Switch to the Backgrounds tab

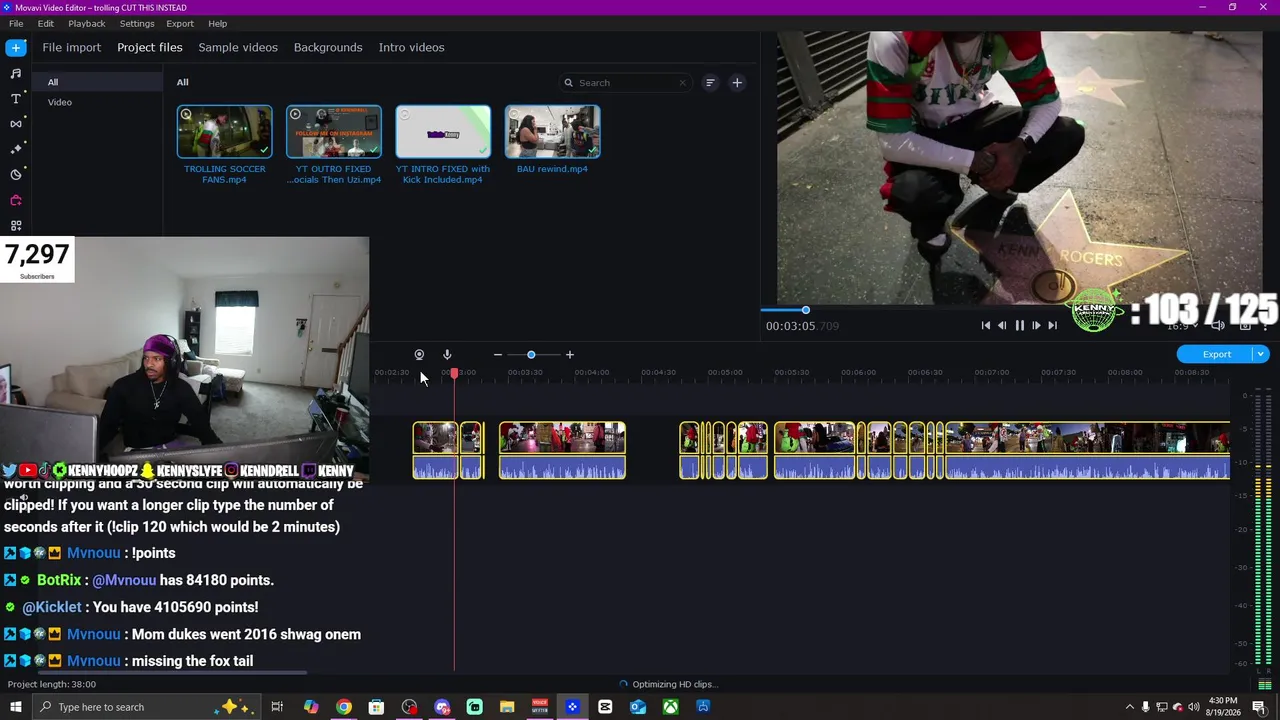[x=328, y=47]
